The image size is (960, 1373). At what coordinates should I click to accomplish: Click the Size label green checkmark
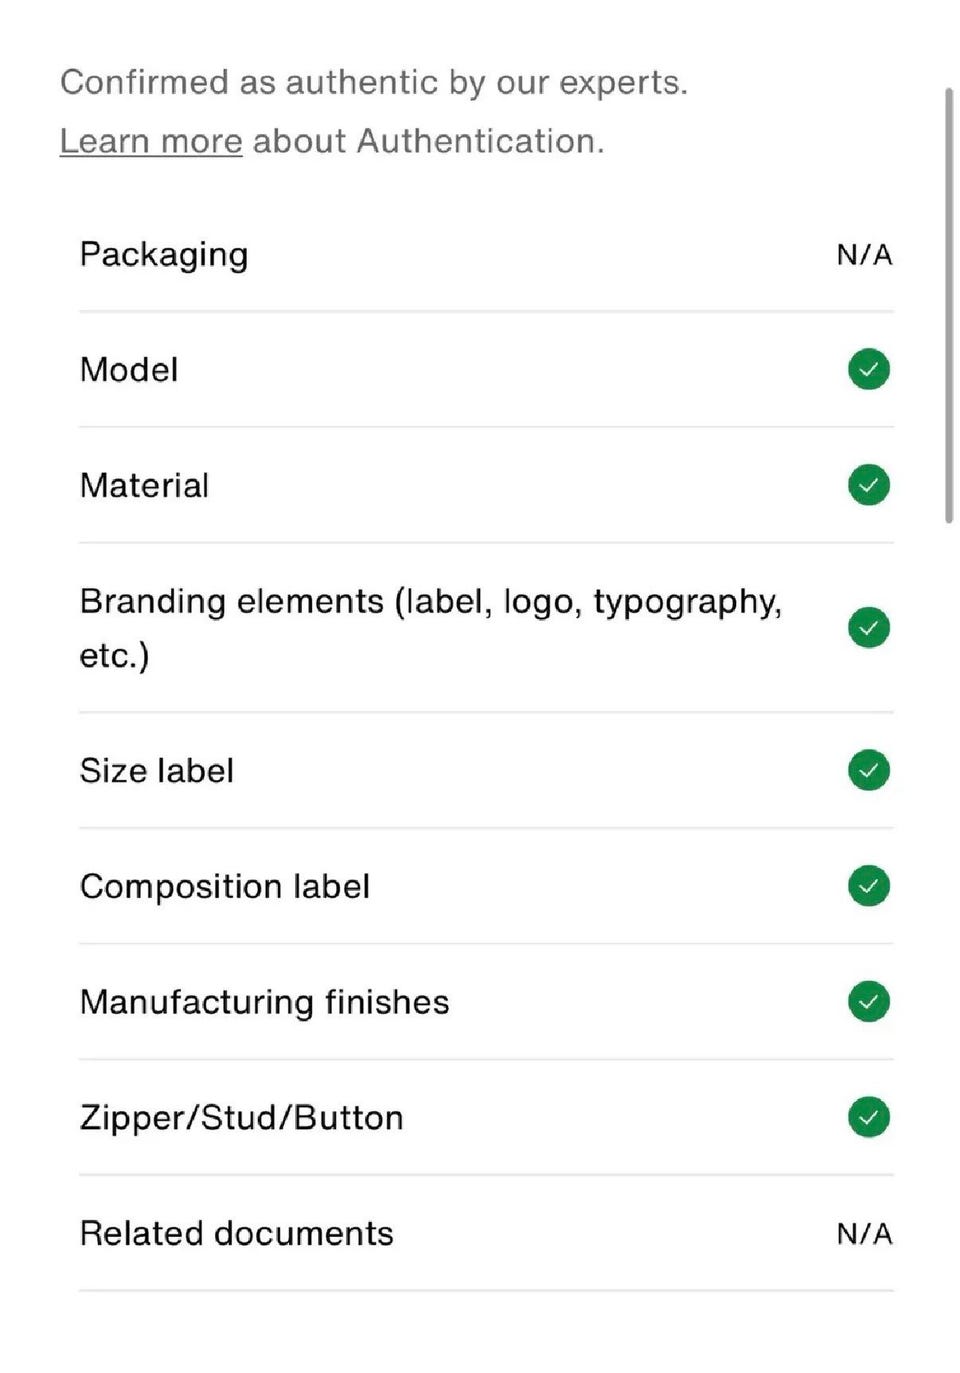[x=868, y=770]
